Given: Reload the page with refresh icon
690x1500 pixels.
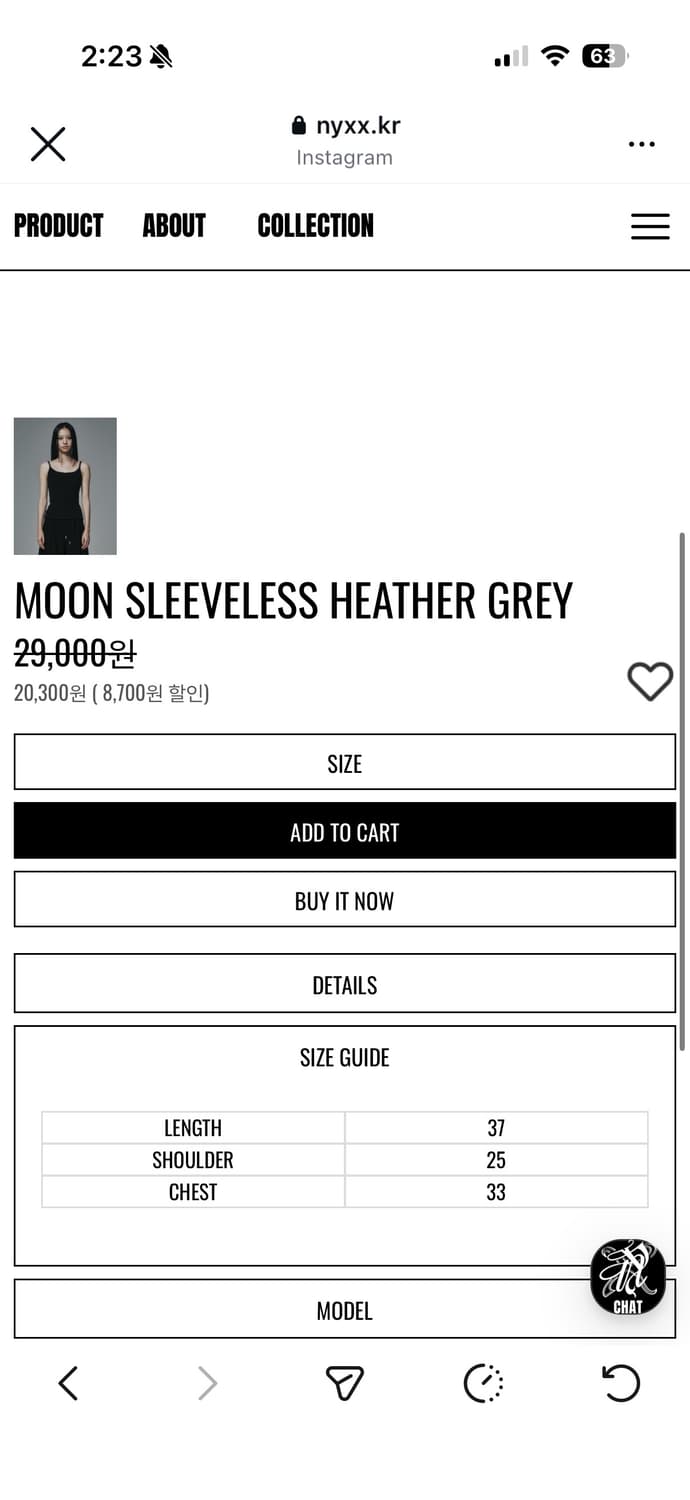Looking at the screenshot, I should click(621, 1384).
